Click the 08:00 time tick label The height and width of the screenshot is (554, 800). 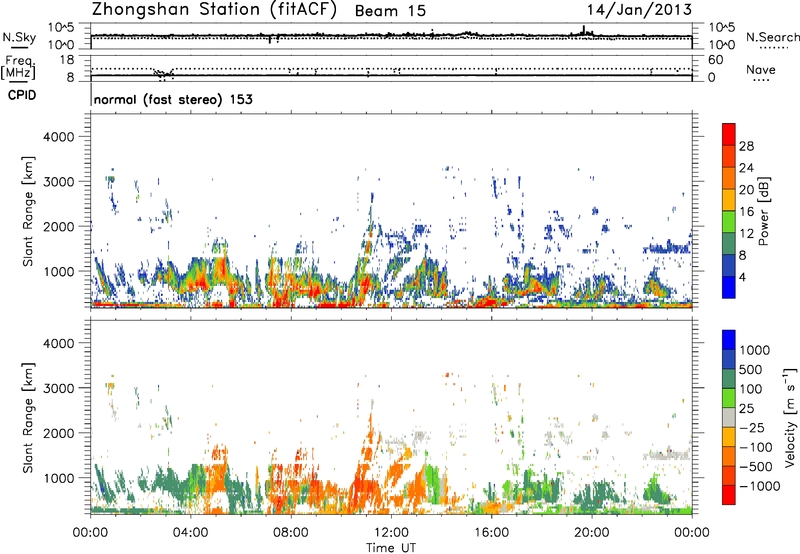coord(291,533)
